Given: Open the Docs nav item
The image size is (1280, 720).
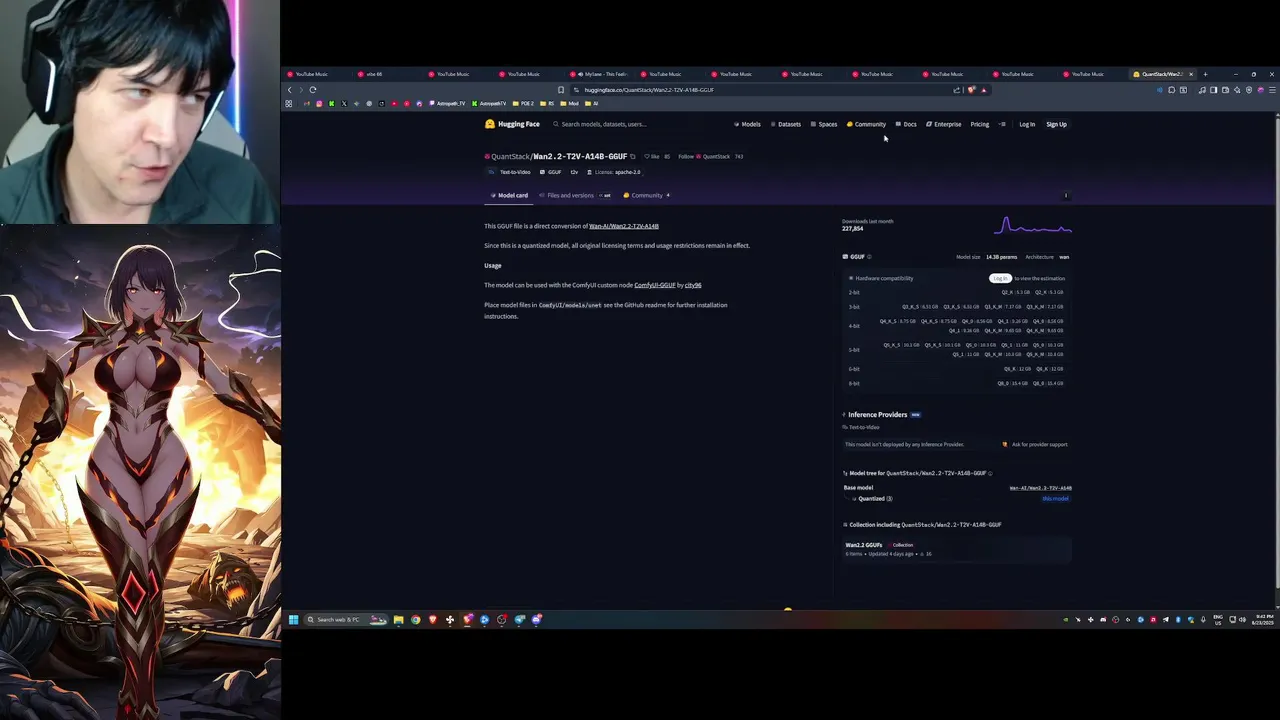Looking at the screenshot, I should pos(906,124).
